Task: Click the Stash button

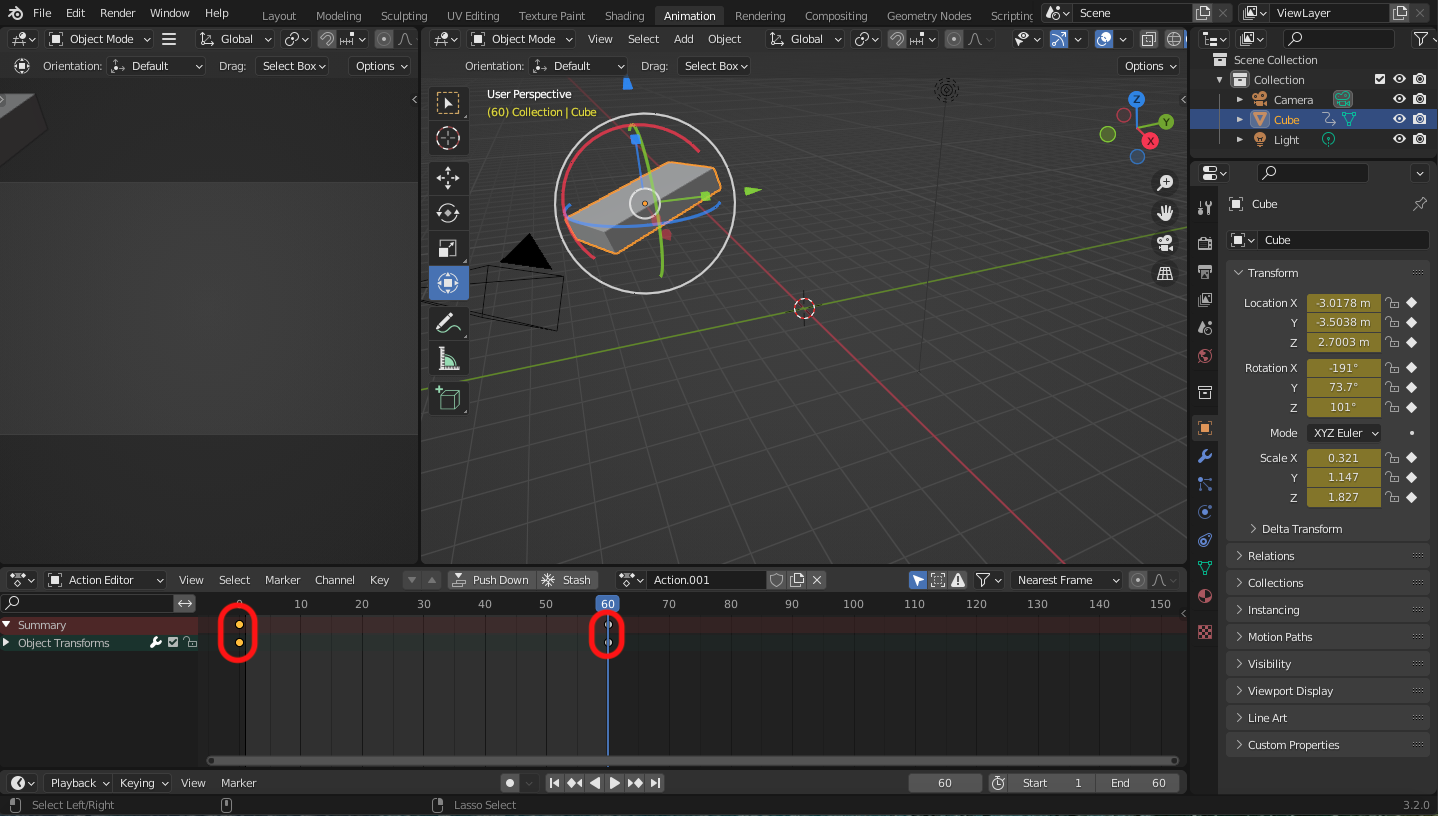Action: pos(567,580)
